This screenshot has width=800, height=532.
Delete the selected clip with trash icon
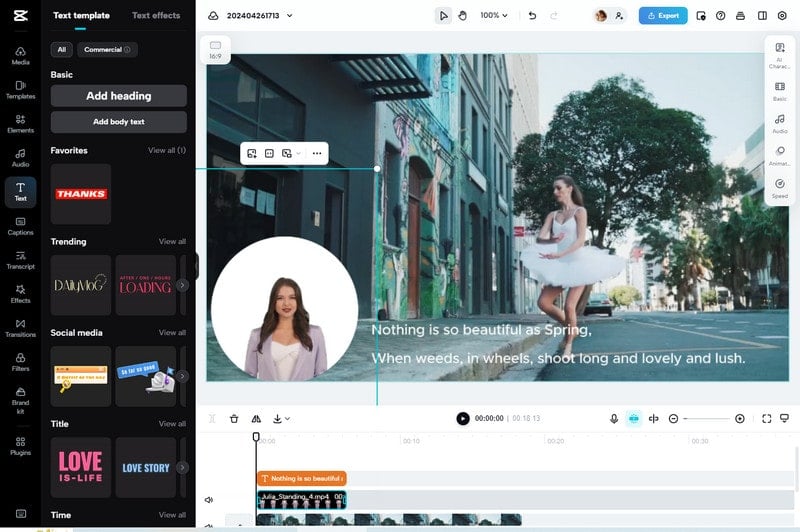(234, 419)
